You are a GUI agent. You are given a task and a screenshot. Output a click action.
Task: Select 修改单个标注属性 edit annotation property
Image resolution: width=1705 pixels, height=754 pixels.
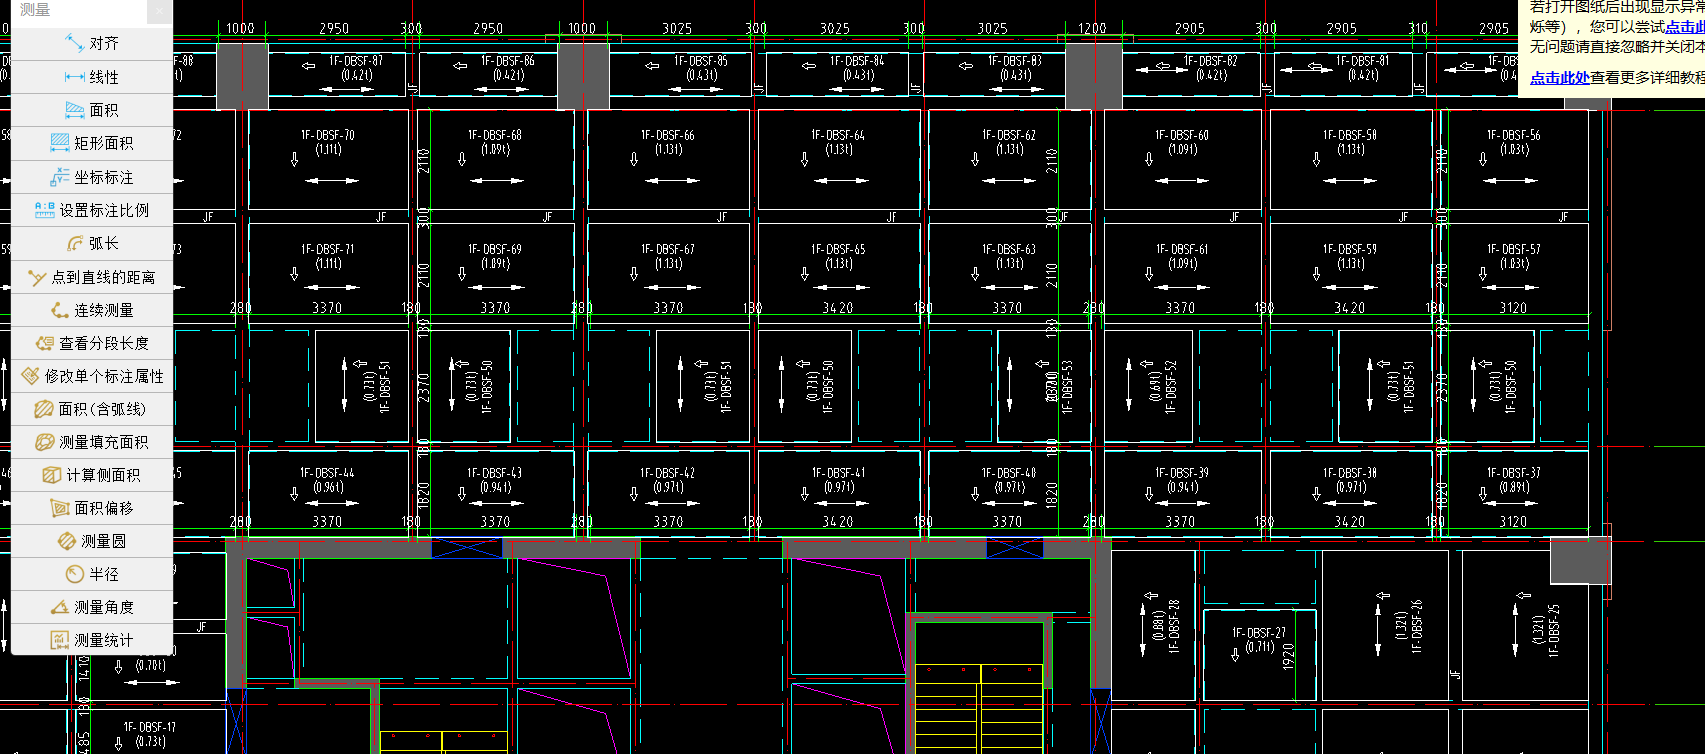pos(92,376)
